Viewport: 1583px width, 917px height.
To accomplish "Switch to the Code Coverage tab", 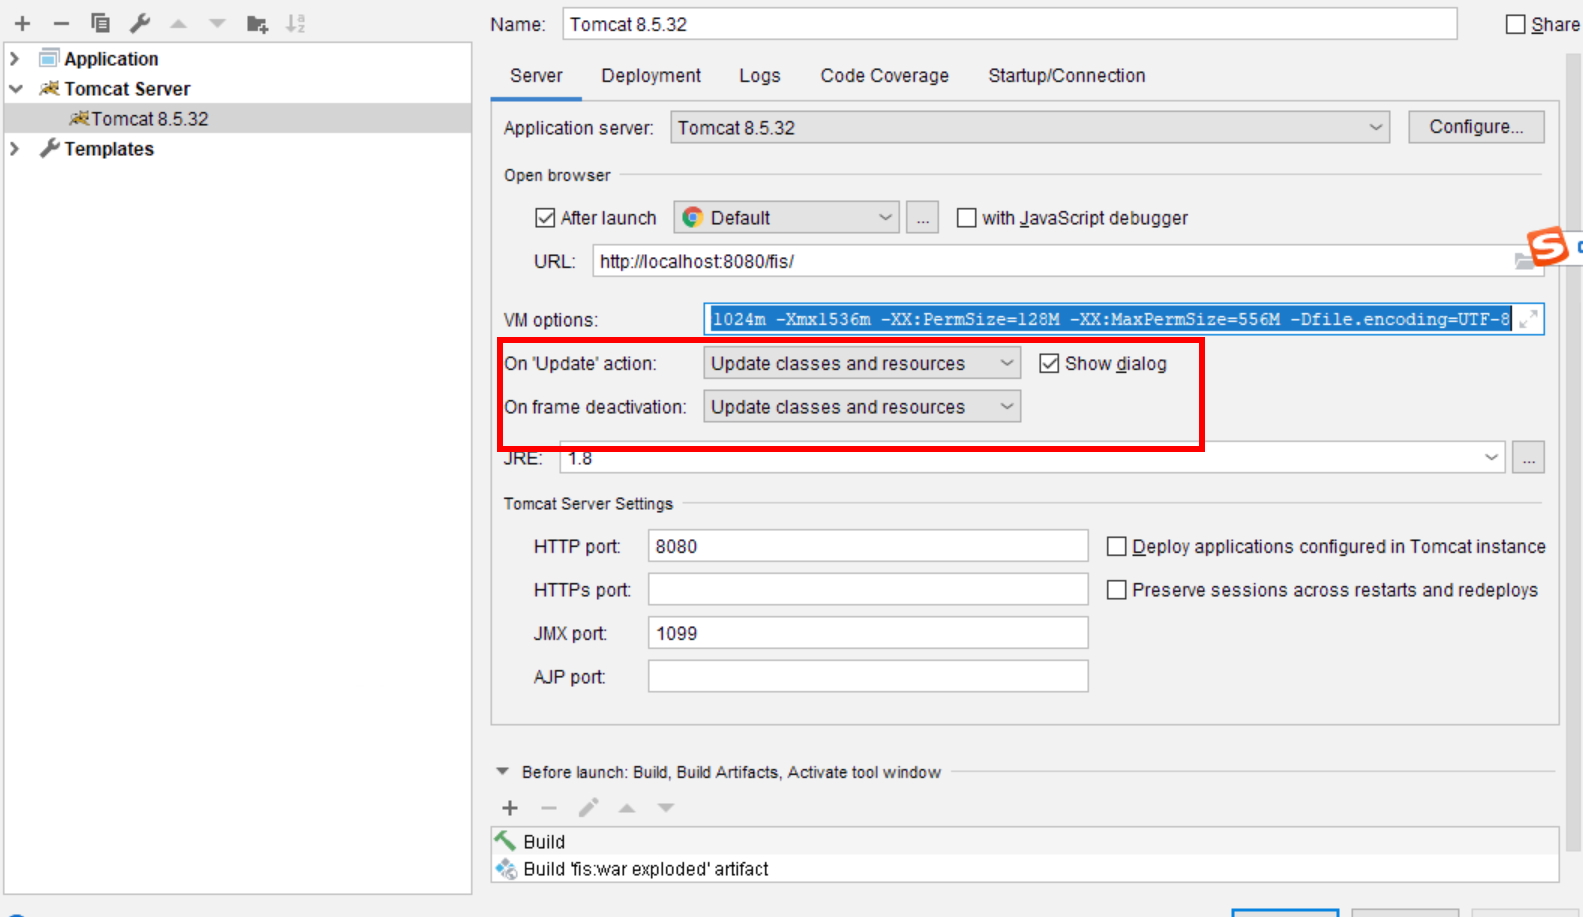I will click(x=885, y=76).
